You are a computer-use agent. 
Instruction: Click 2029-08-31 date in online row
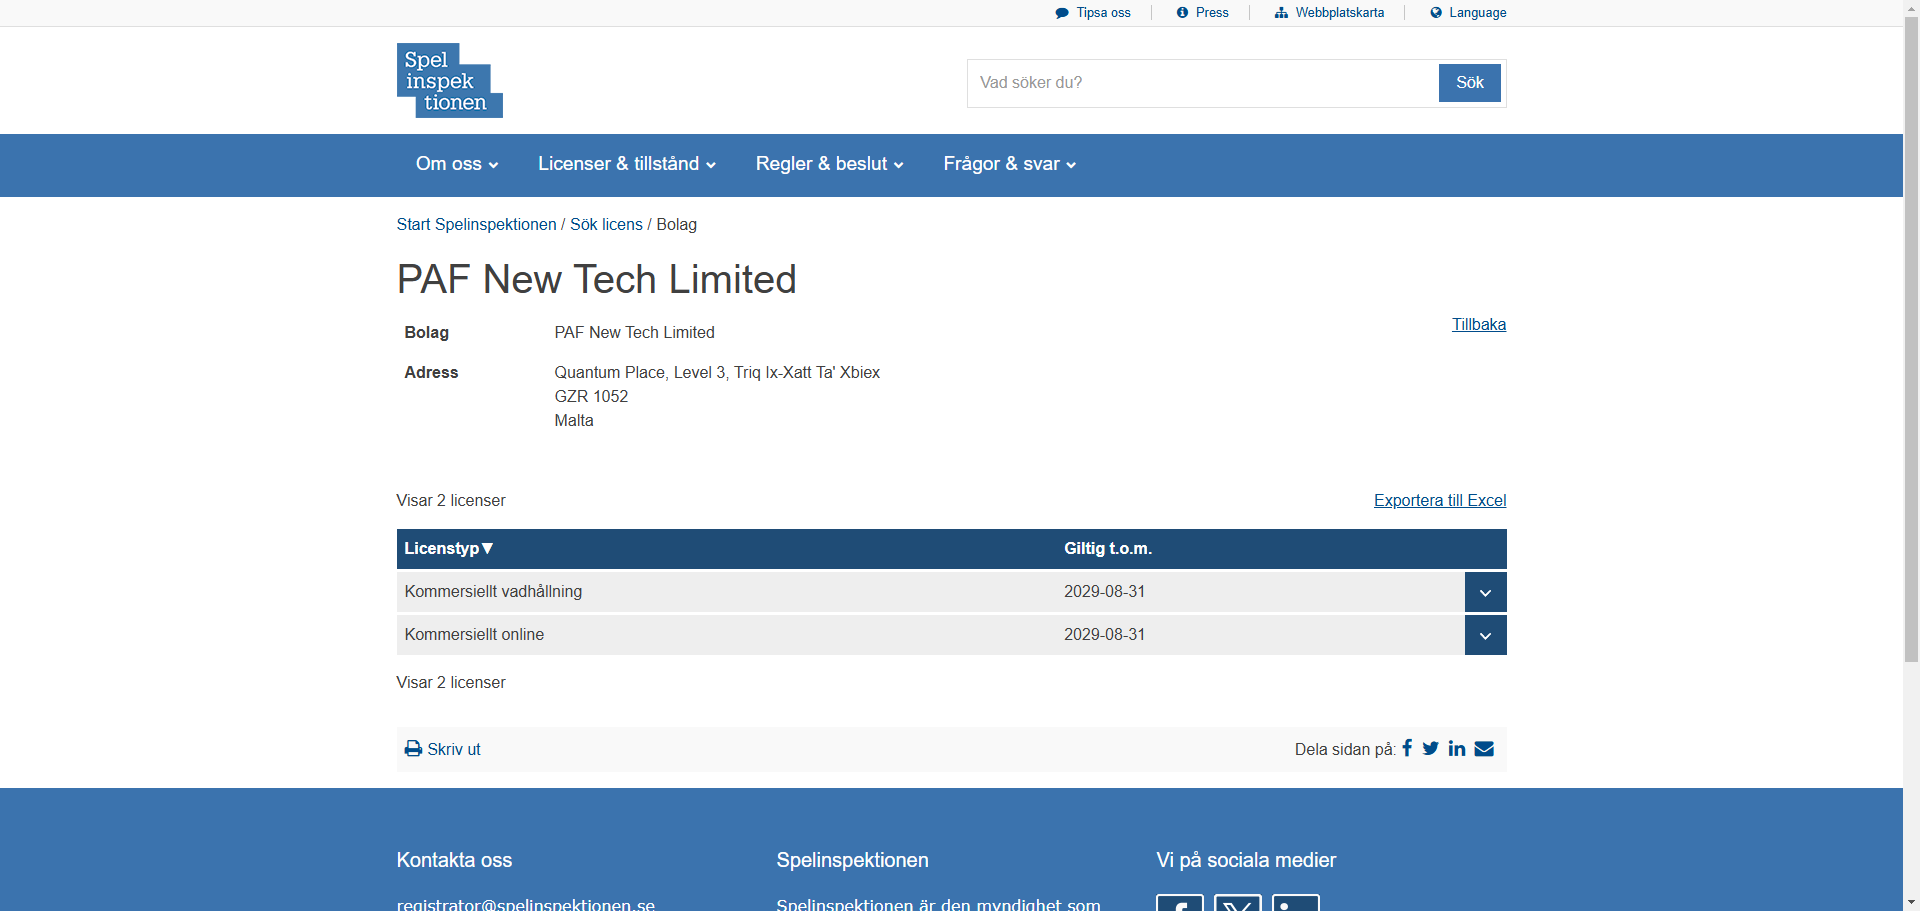point(1104,635)
